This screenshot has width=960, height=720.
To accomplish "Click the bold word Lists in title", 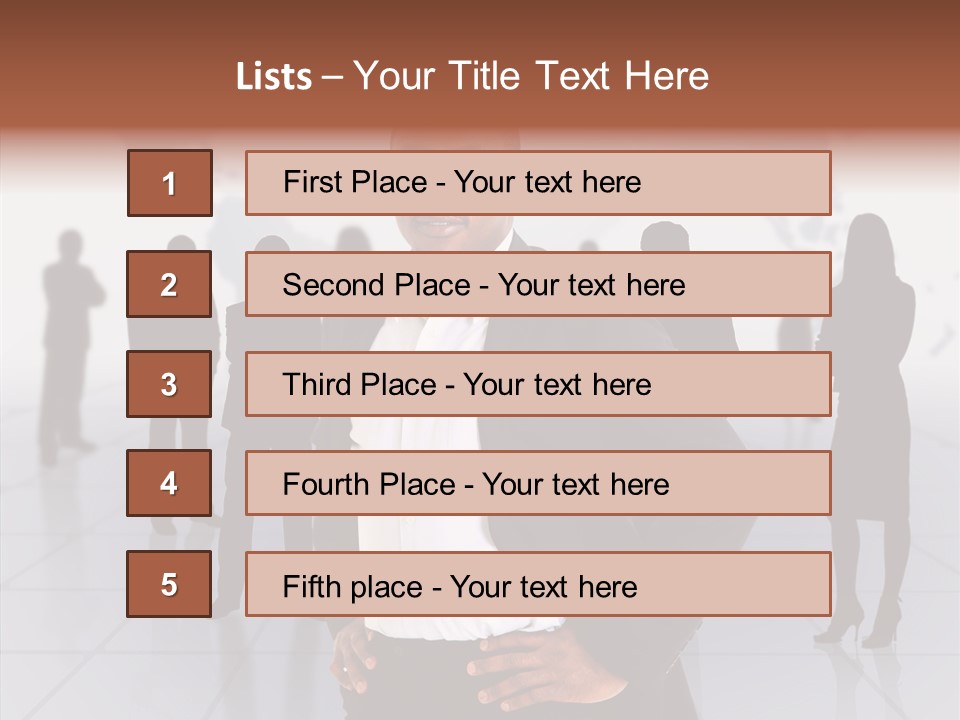I will coord(274,77).
